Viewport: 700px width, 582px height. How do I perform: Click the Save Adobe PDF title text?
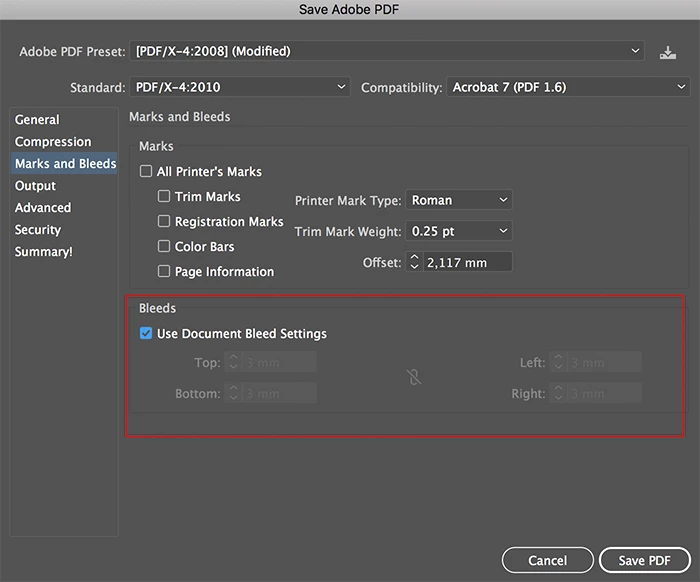coord(349,9)
